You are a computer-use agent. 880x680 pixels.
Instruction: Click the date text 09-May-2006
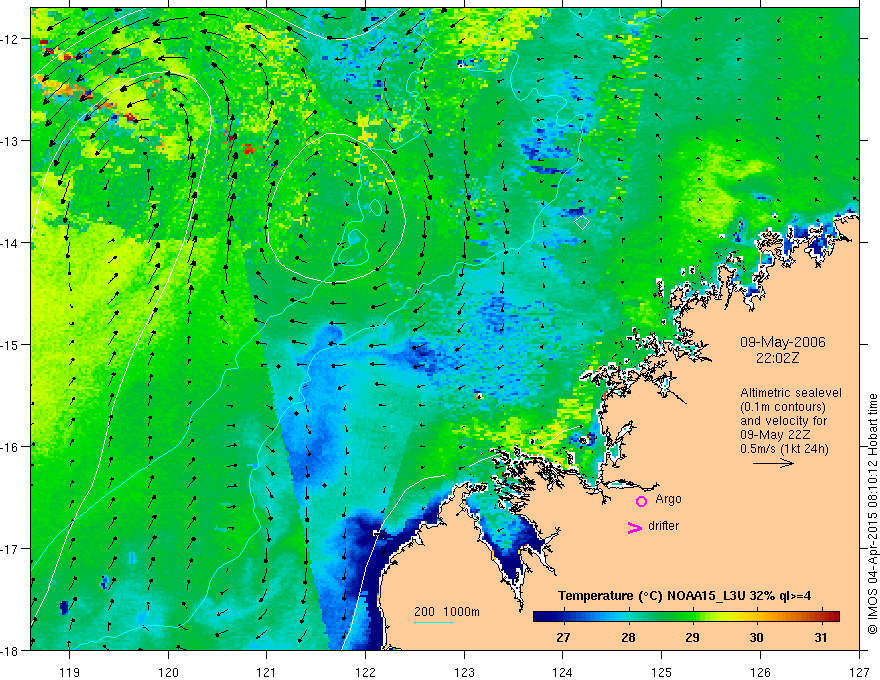click(782, 342)
